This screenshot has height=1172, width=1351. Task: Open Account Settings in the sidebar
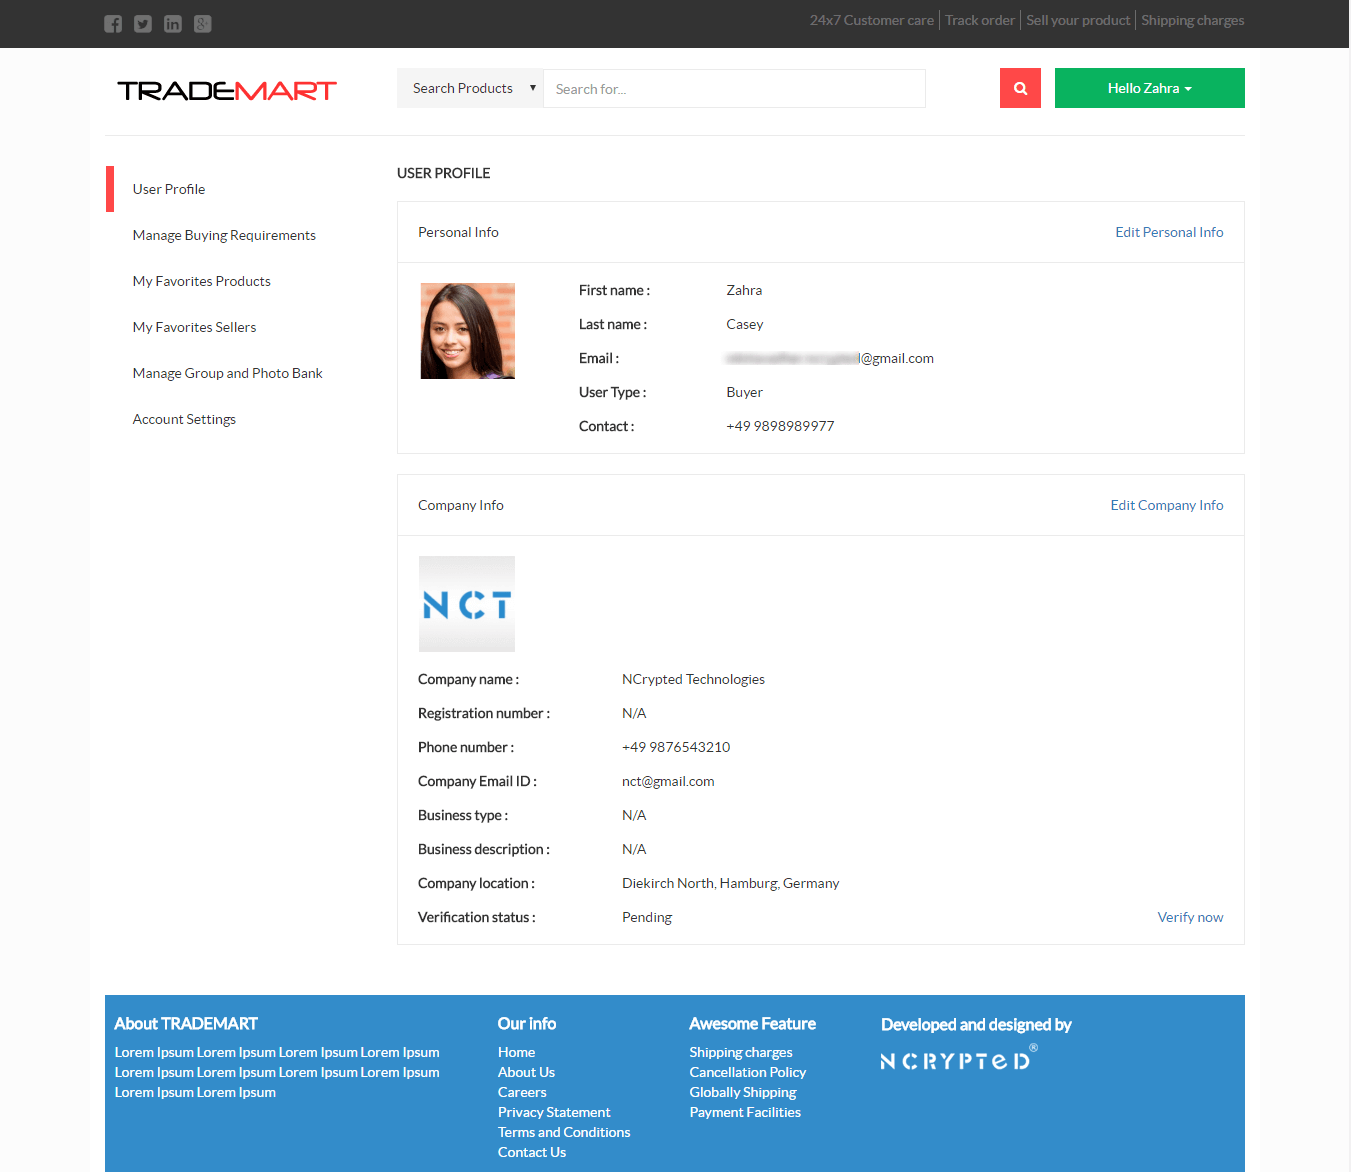(x=184, y=419)
